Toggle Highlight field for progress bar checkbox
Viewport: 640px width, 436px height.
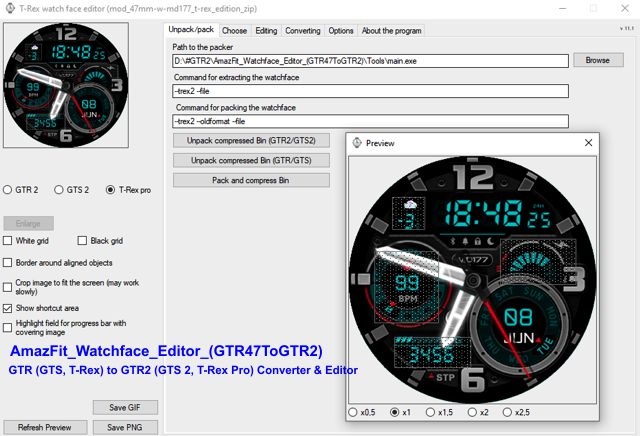pyautogui.click(x=7, y=327)
